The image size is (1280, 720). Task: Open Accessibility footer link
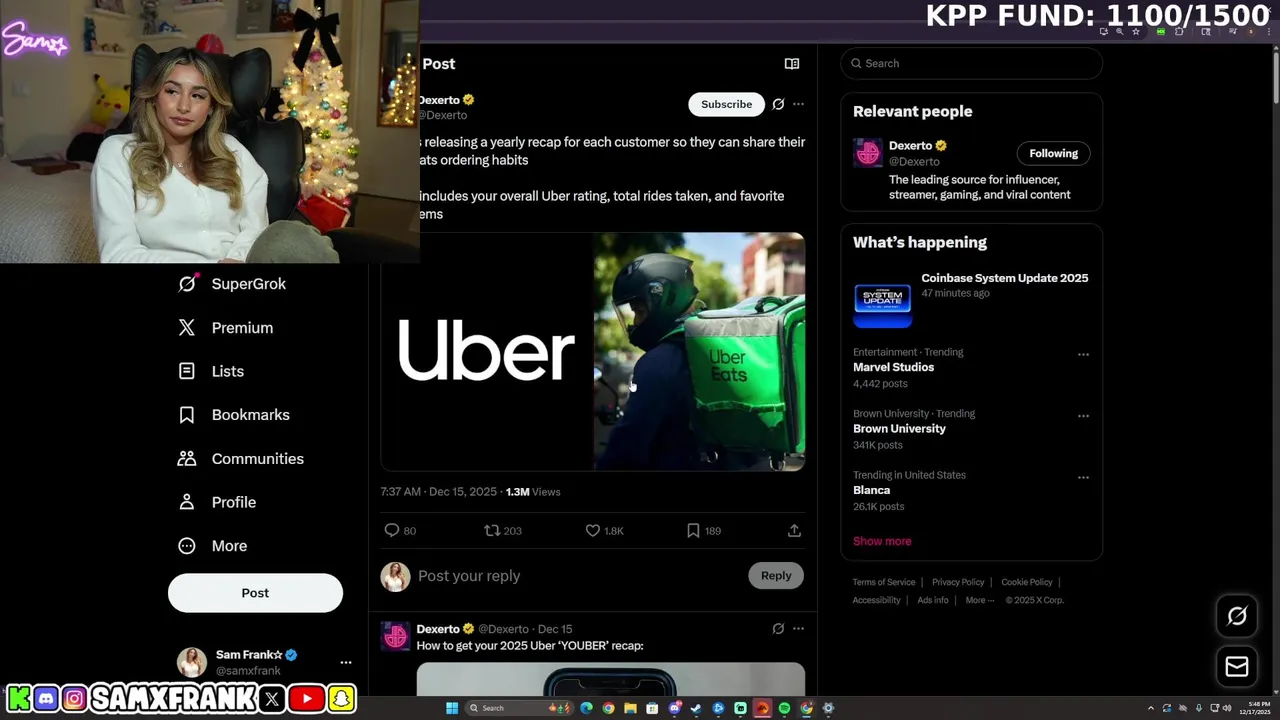click(x=877, y=600)
